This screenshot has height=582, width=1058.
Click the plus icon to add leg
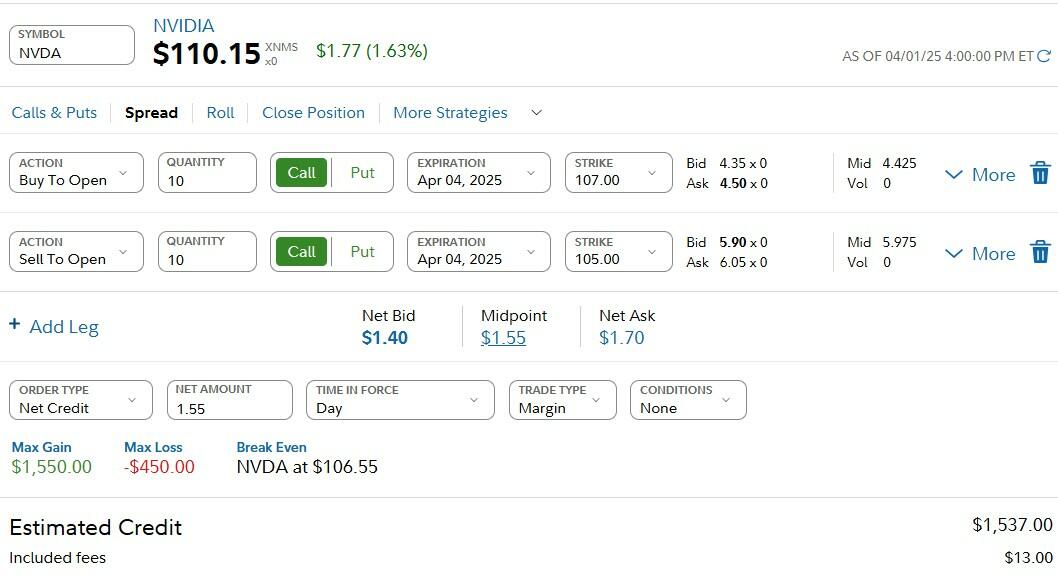[15, 325]
